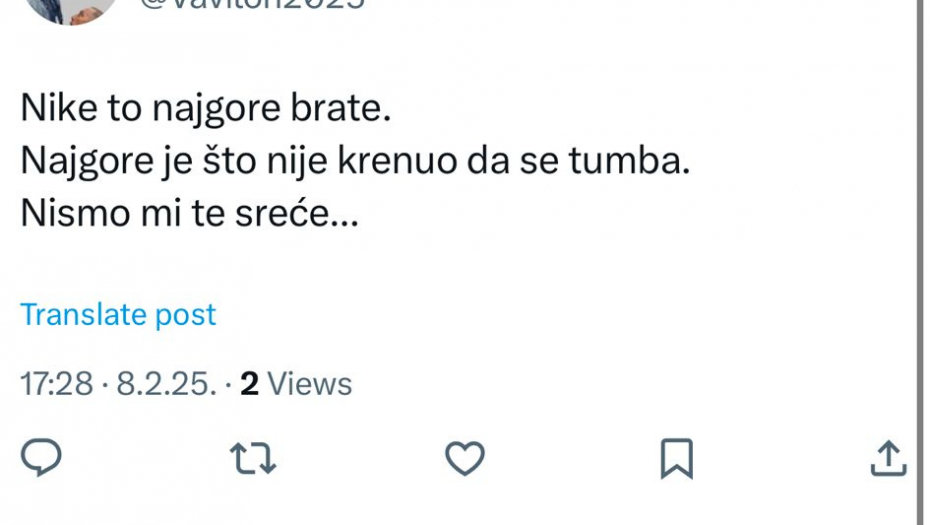
Task: Reply using the speech bubble icon
Action: [x=42, y=458]
